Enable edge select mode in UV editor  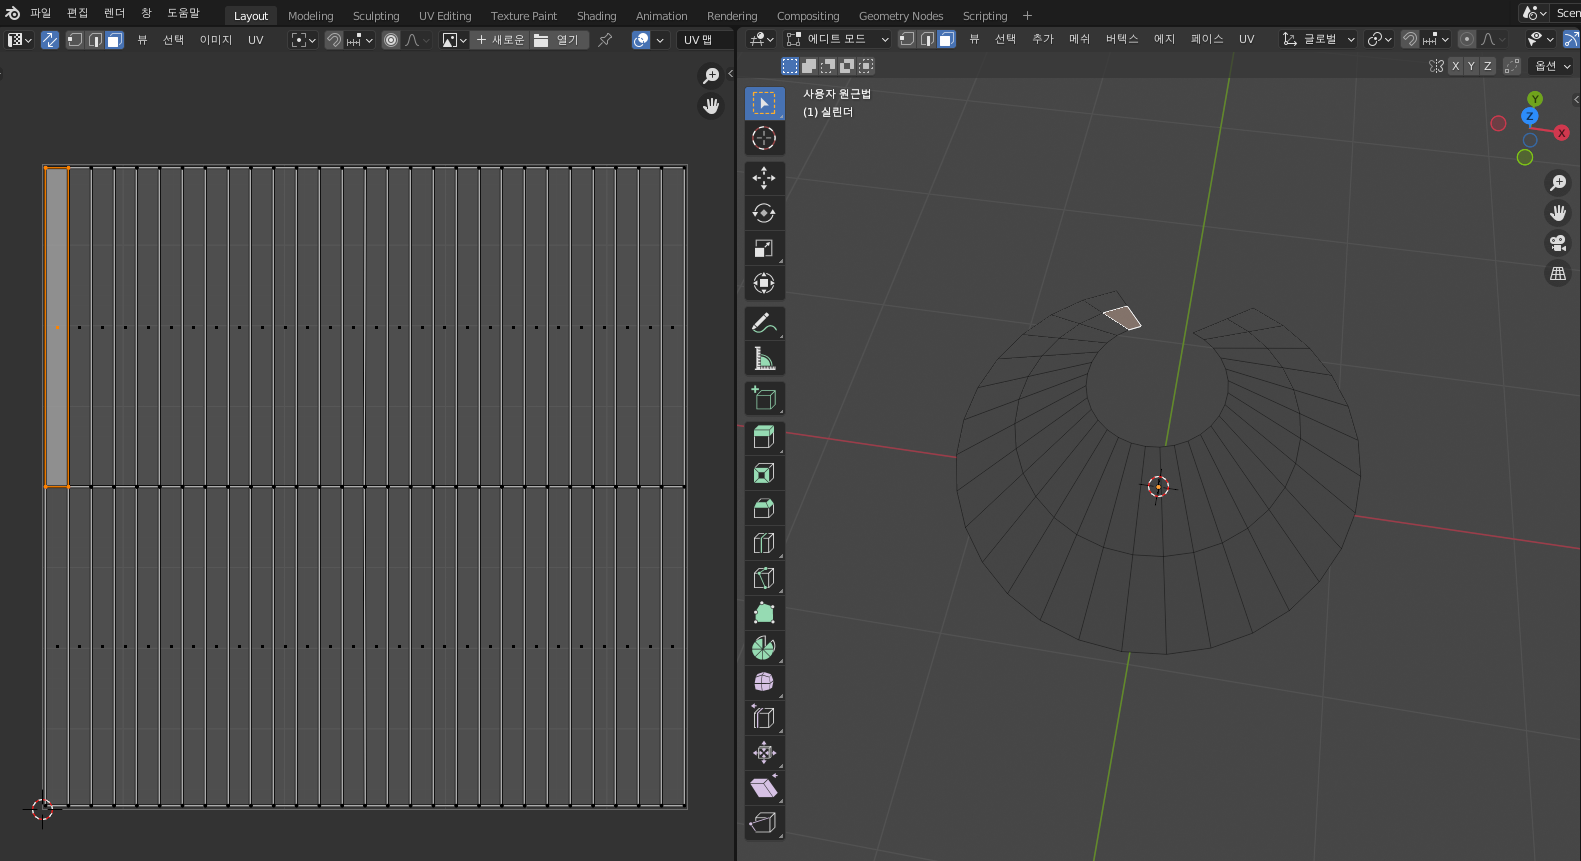95,40
